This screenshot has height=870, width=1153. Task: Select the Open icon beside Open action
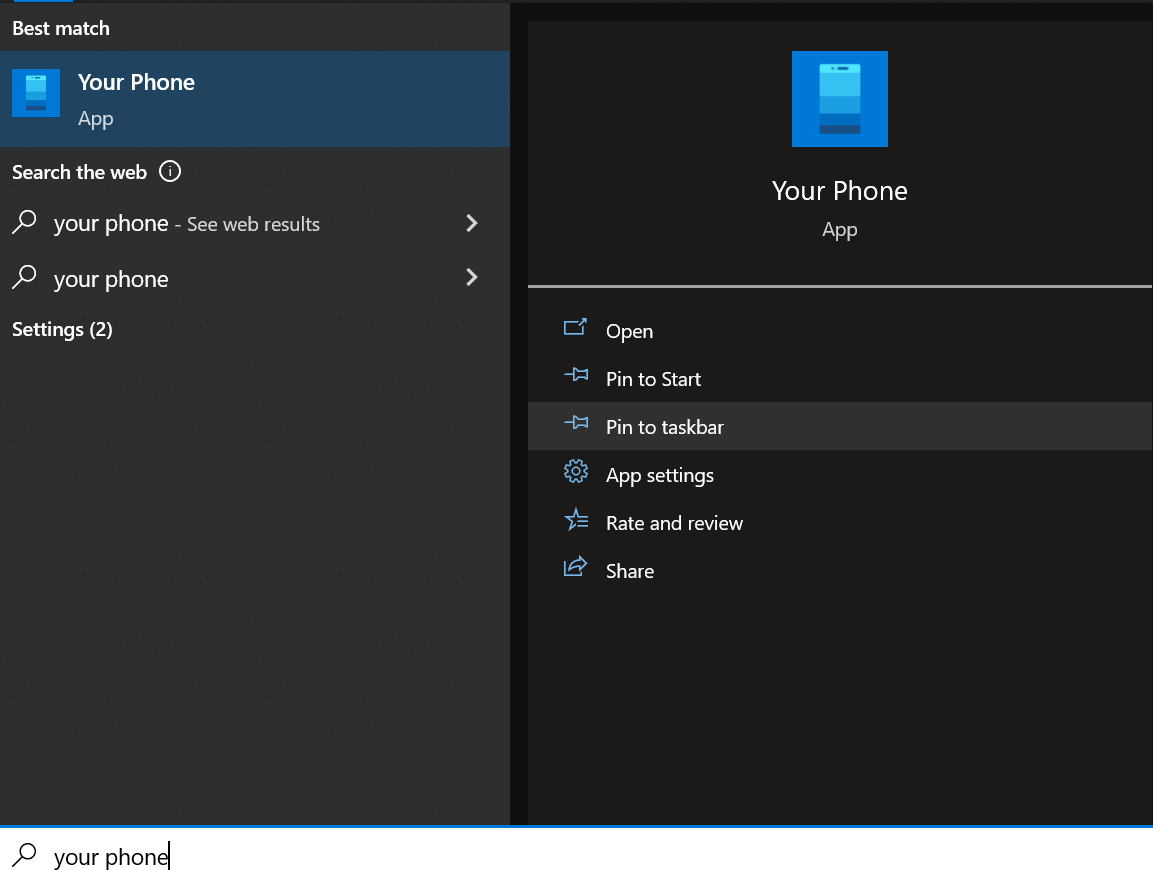pyautogui.click(x=576, y=330)
